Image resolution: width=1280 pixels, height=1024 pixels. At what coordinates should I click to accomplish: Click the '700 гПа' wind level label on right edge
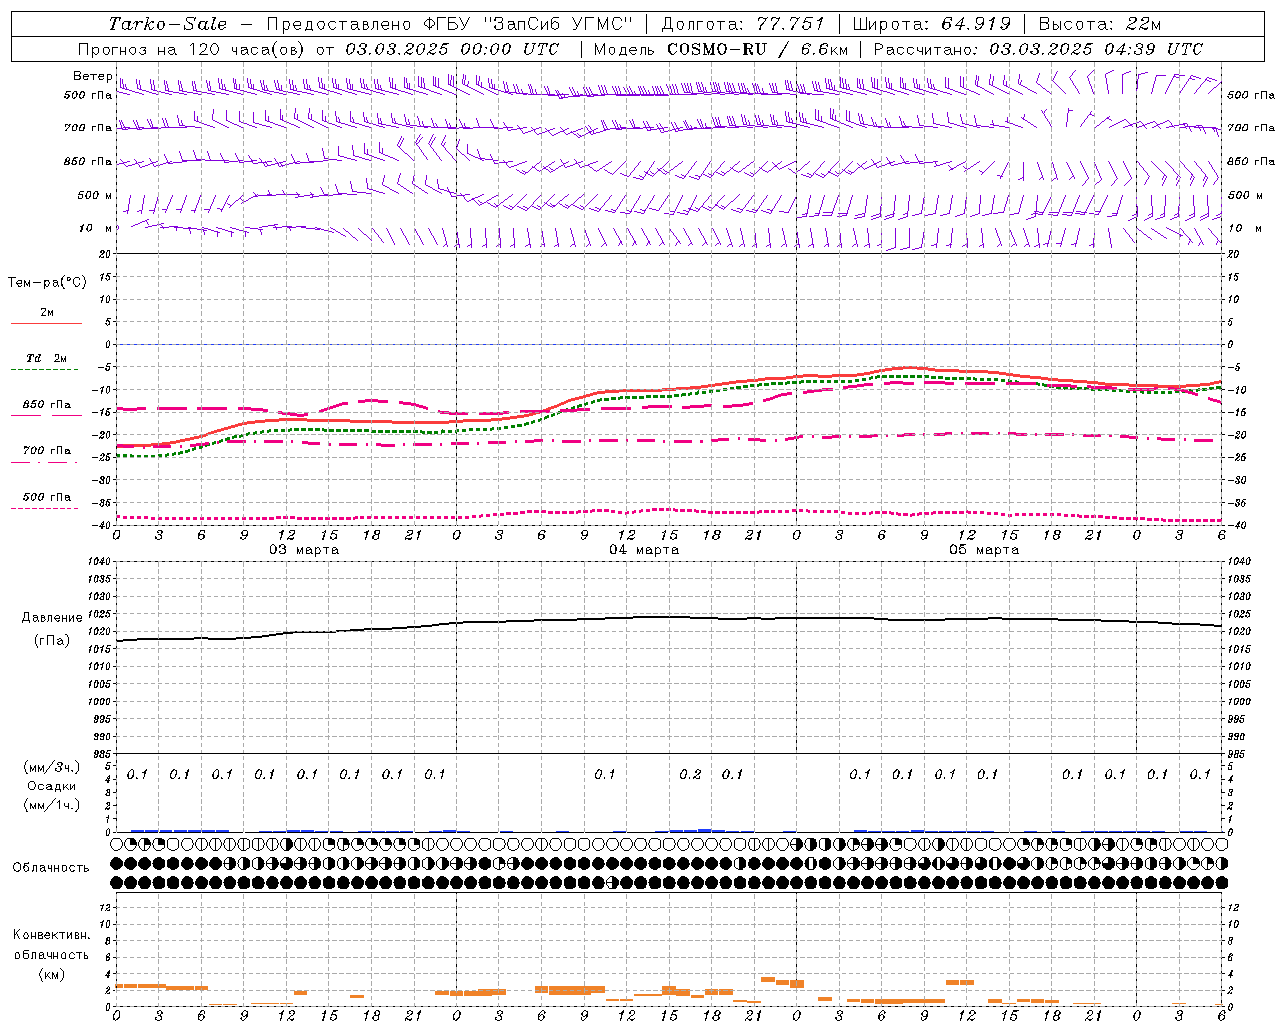click(1251, 128)
